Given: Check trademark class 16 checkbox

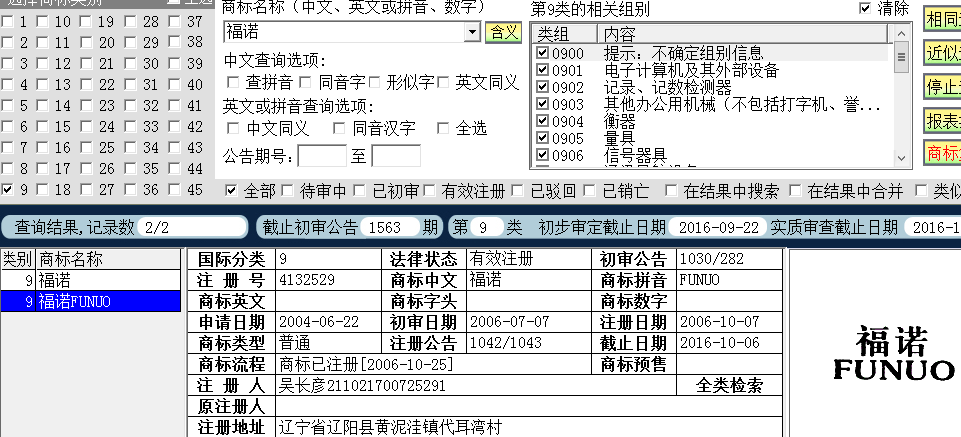Looking at the screenshot, I should pyautogui.click(x=42, y=148).
